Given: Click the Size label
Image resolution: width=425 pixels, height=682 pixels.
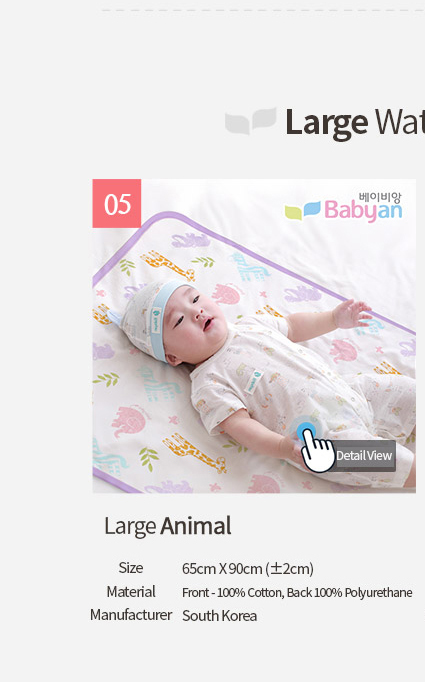Looking at the screenshot, I should point(131,568).
